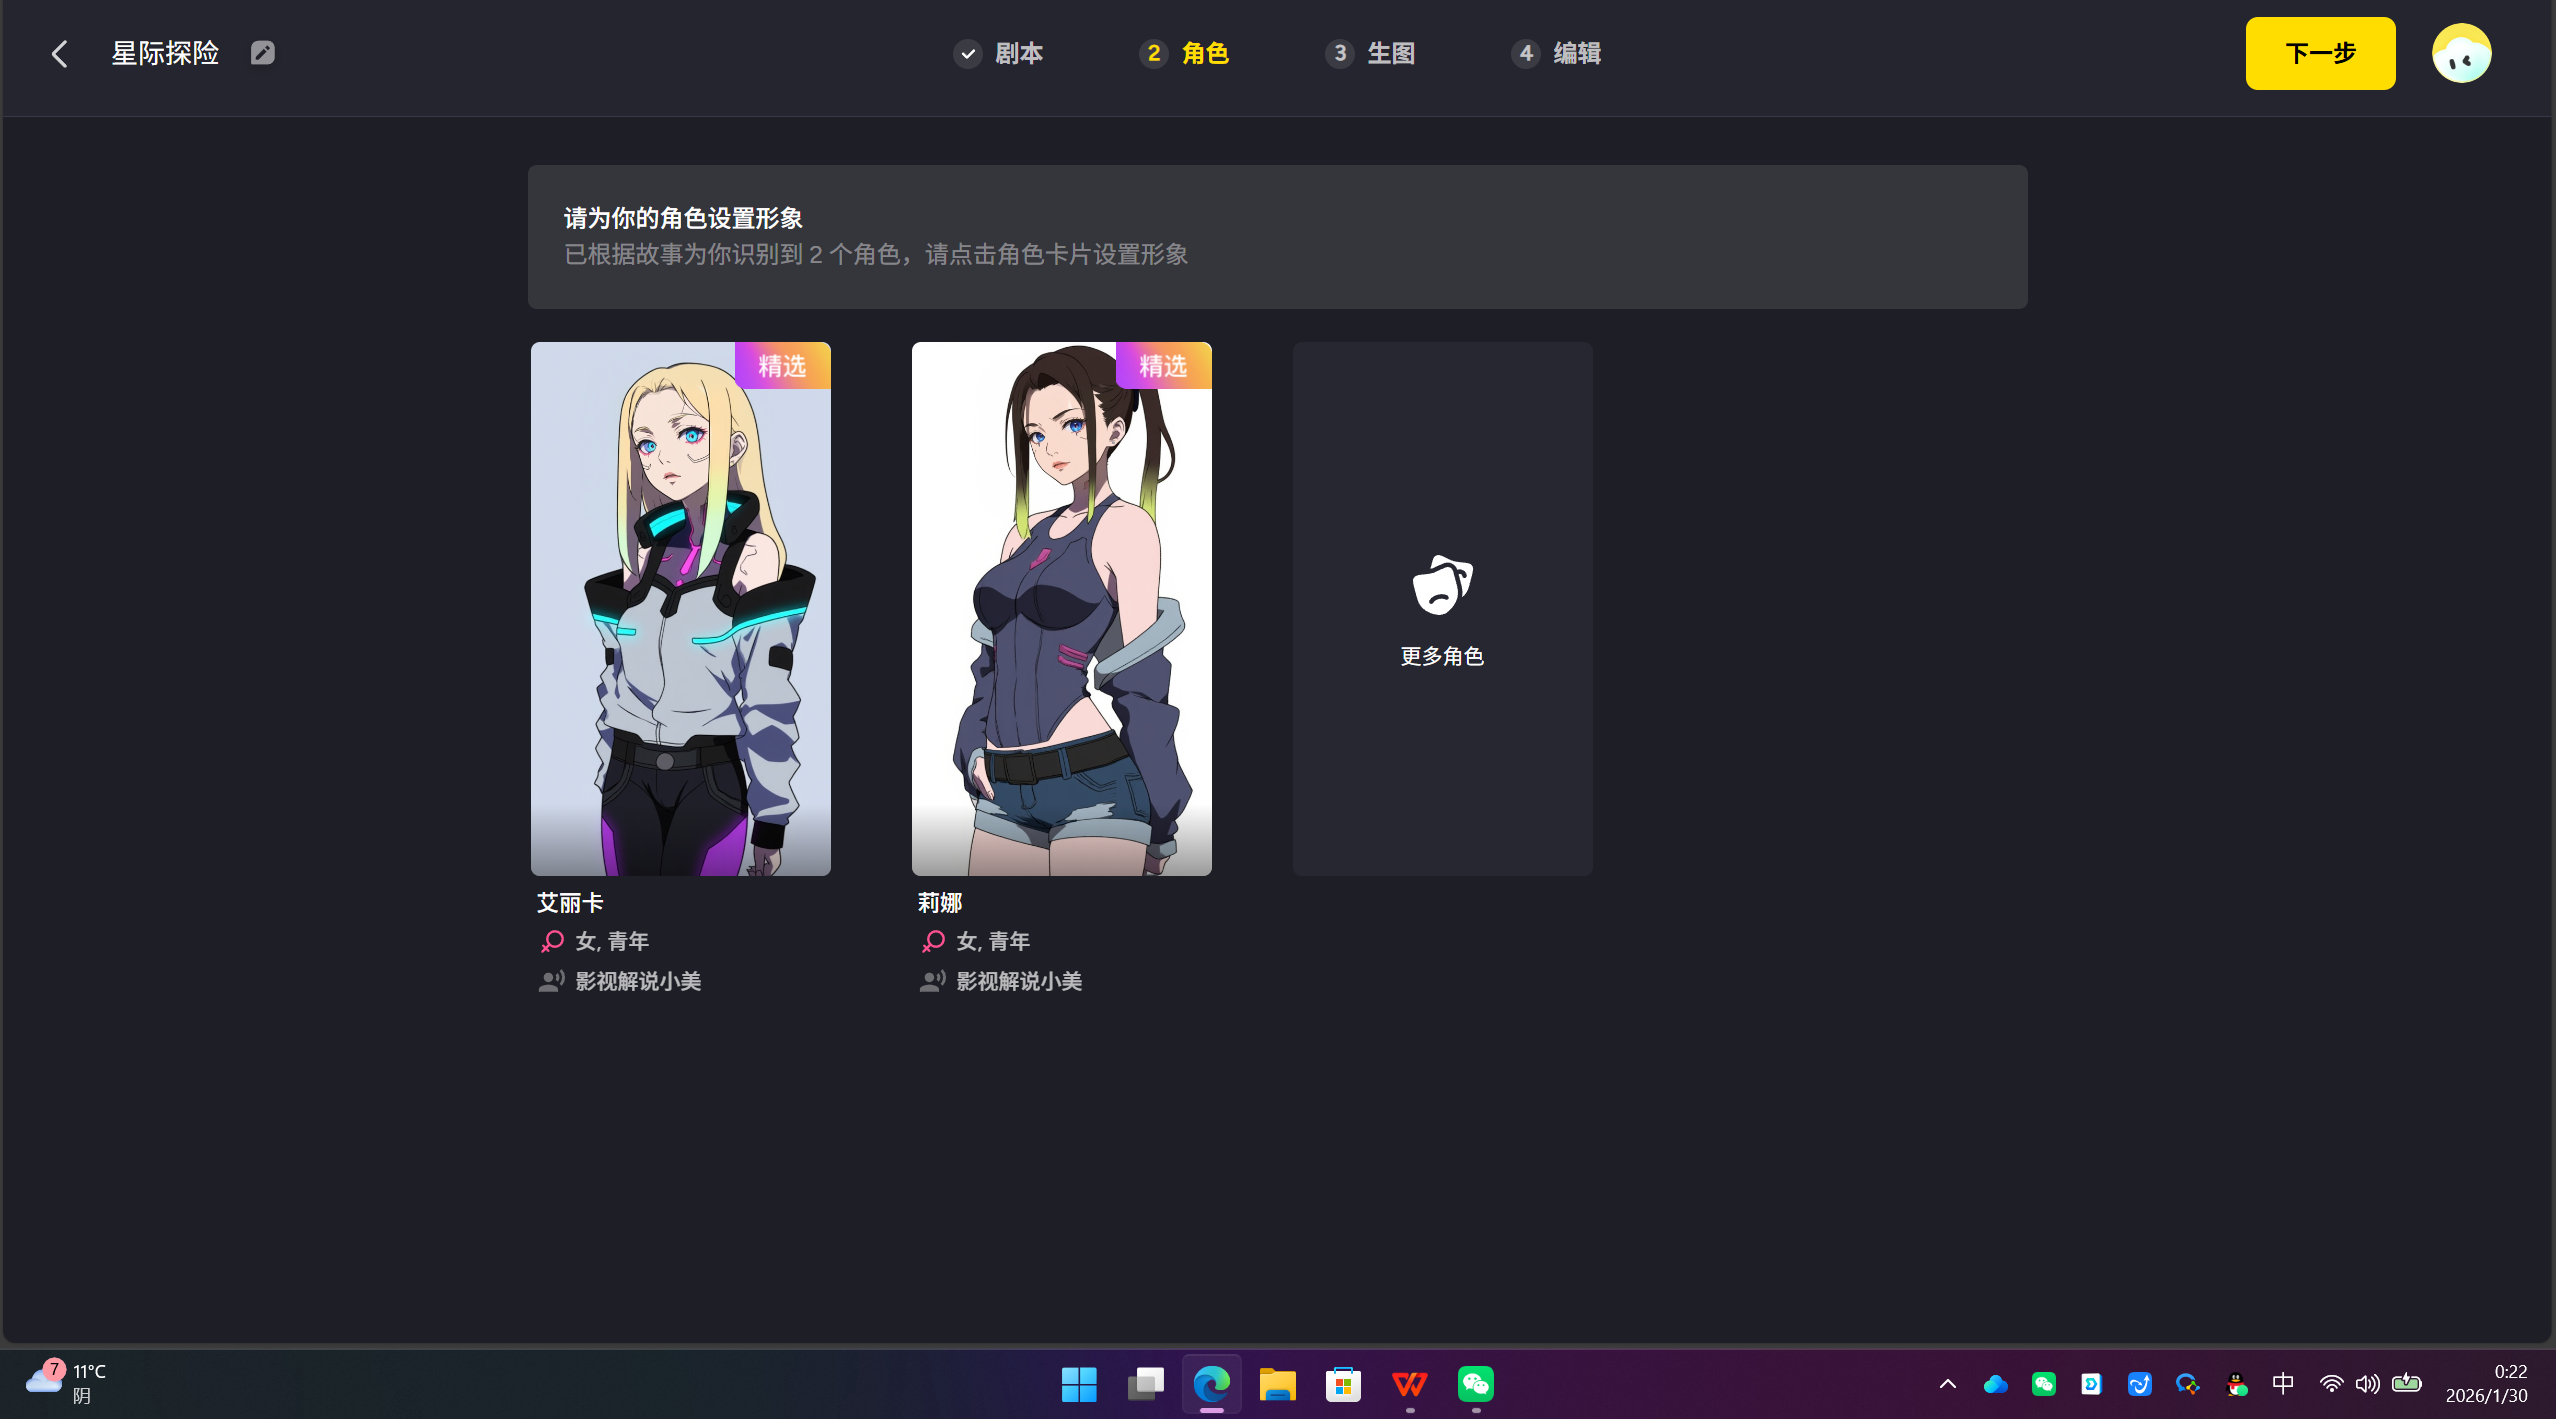Click the volume icon in the system tray

pos(2367,1384)
